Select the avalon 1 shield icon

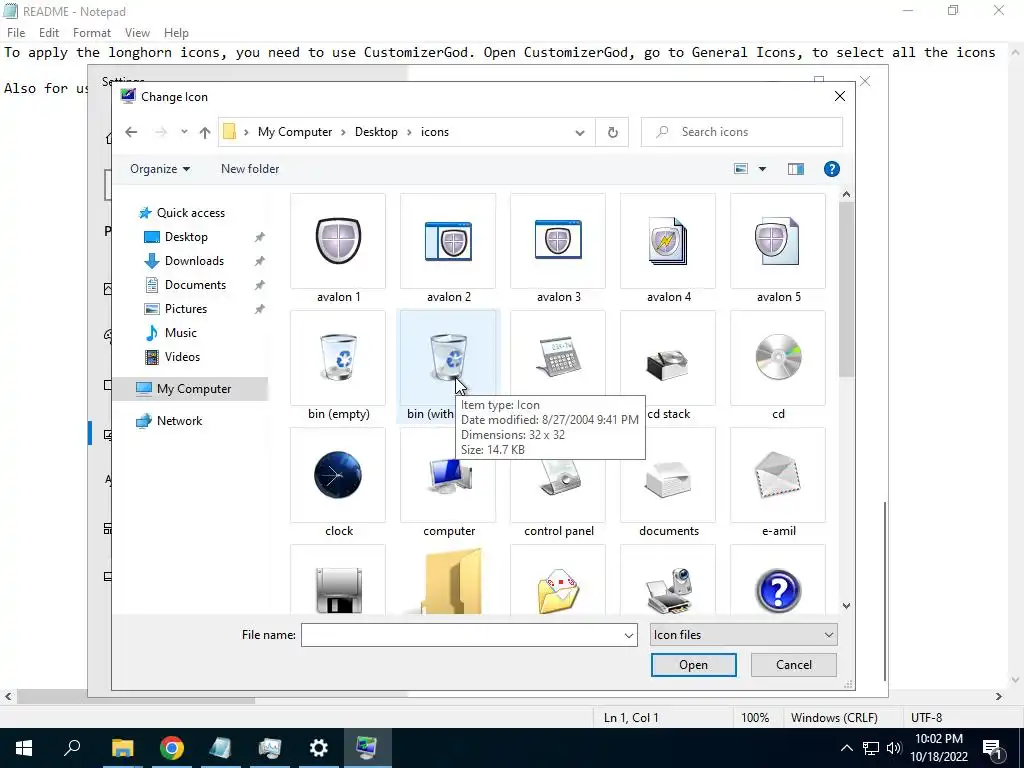(x=338, y=248)
